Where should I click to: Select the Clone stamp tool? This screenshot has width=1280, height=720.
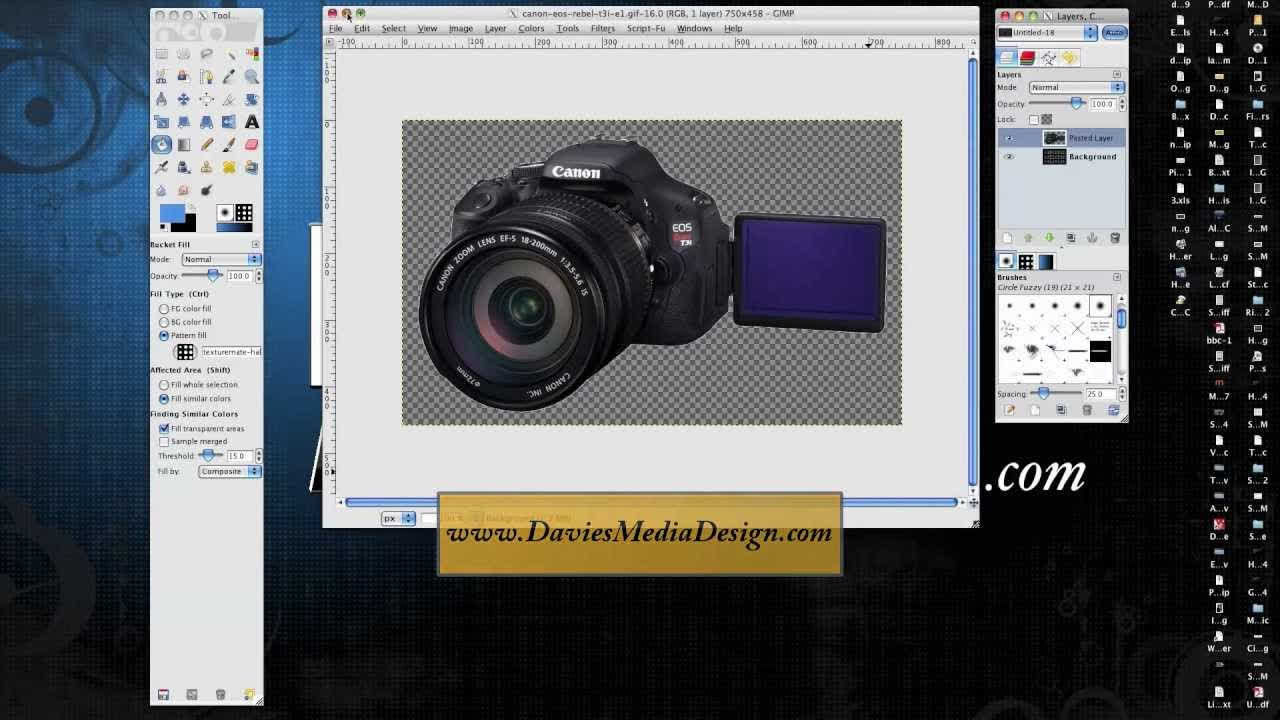206,167
